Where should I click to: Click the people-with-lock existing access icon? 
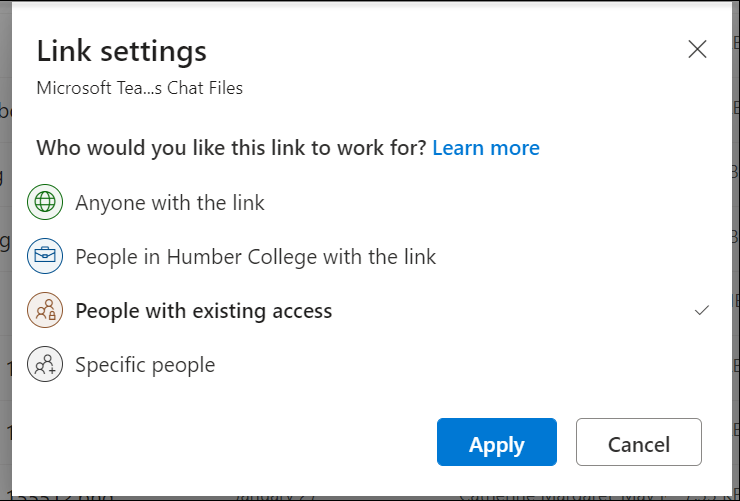pos(44,311)
